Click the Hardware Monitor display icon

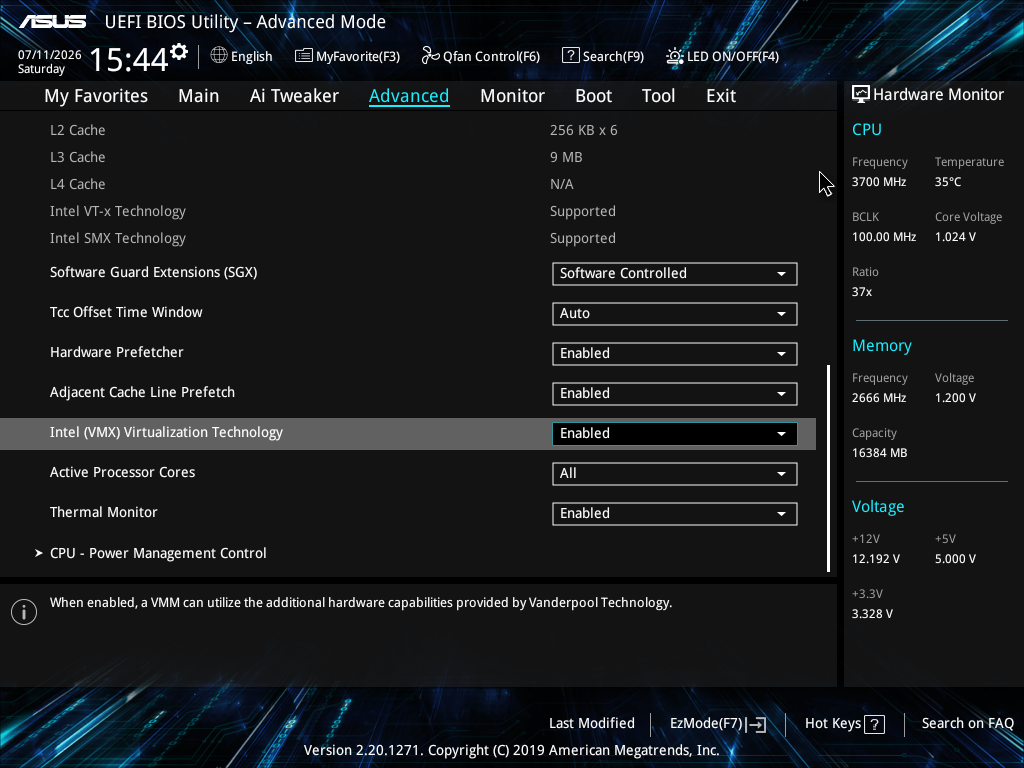point(861,95)
